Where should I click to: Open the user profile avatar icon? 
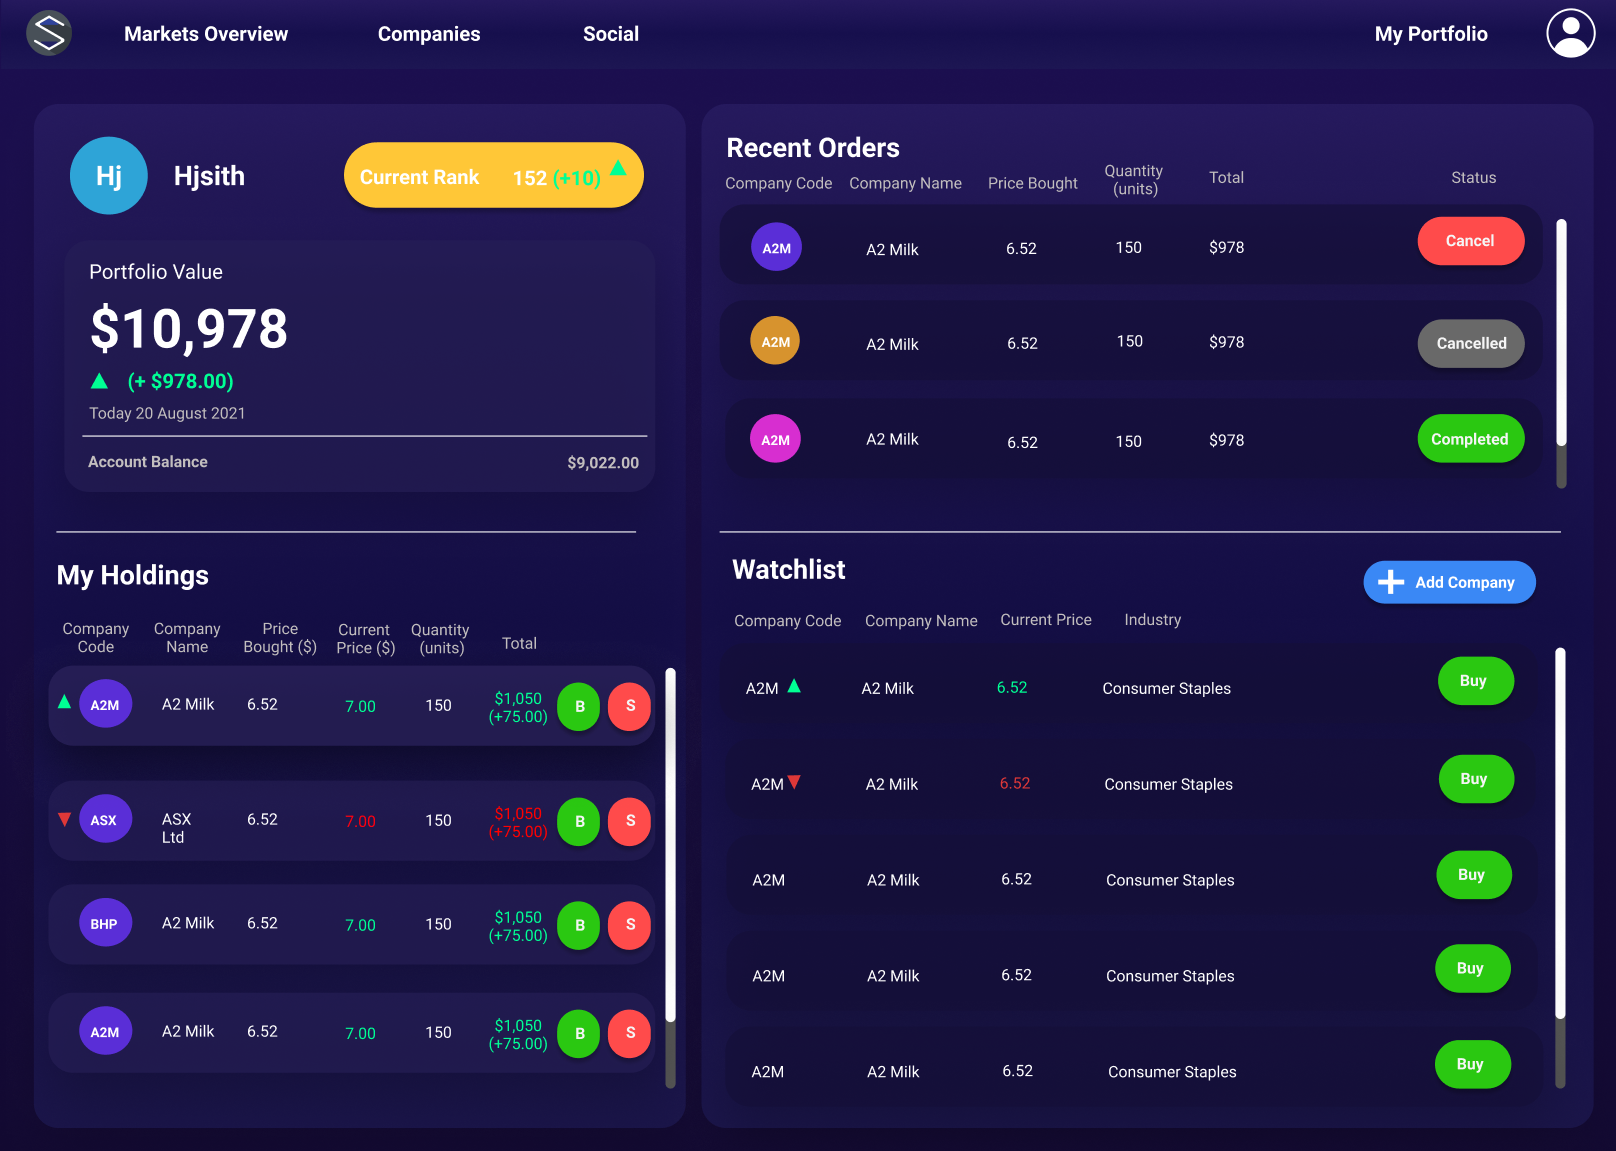[x=1571, y=33]
